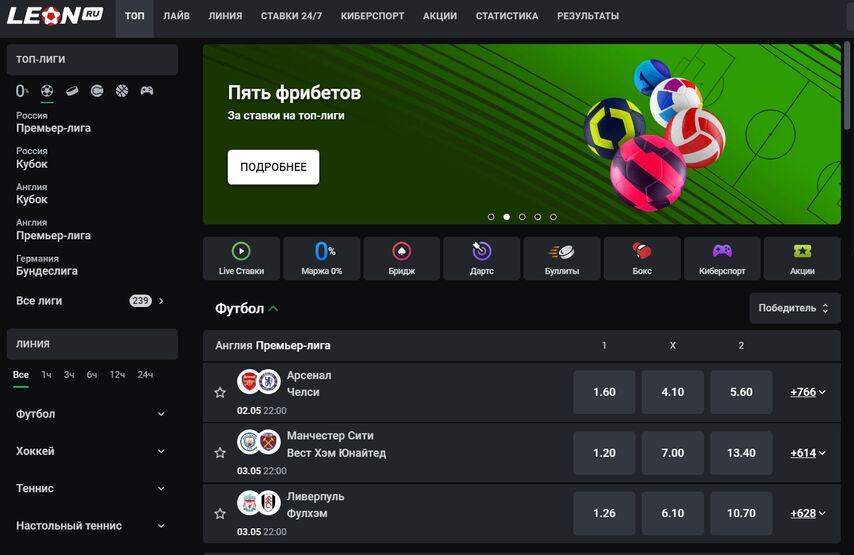This screenshot has width=854, height=555.
Task: Select the esports gamepad icon in sidebar
Action: pos(147,91)
